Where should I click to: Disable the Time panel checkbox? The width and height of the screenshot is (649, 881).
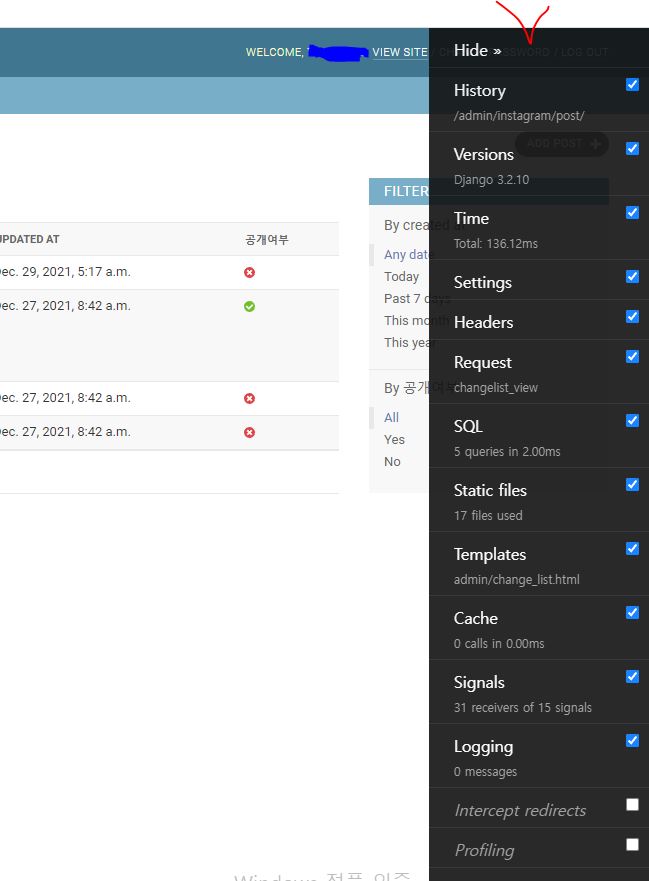pyautogui.click(x=632, y=212)
